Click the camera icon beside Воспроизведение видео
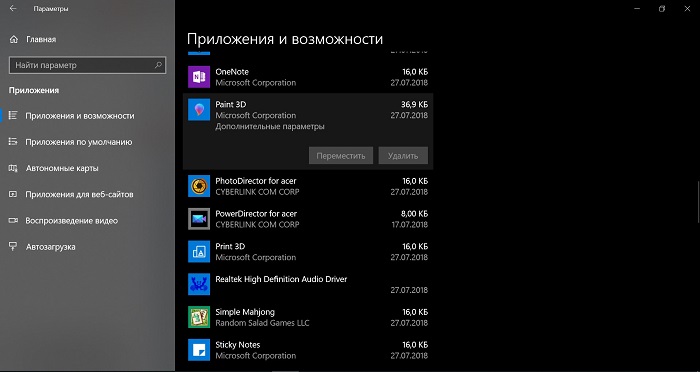This screenshot has width=700, height=372. [x=13, y=221]
